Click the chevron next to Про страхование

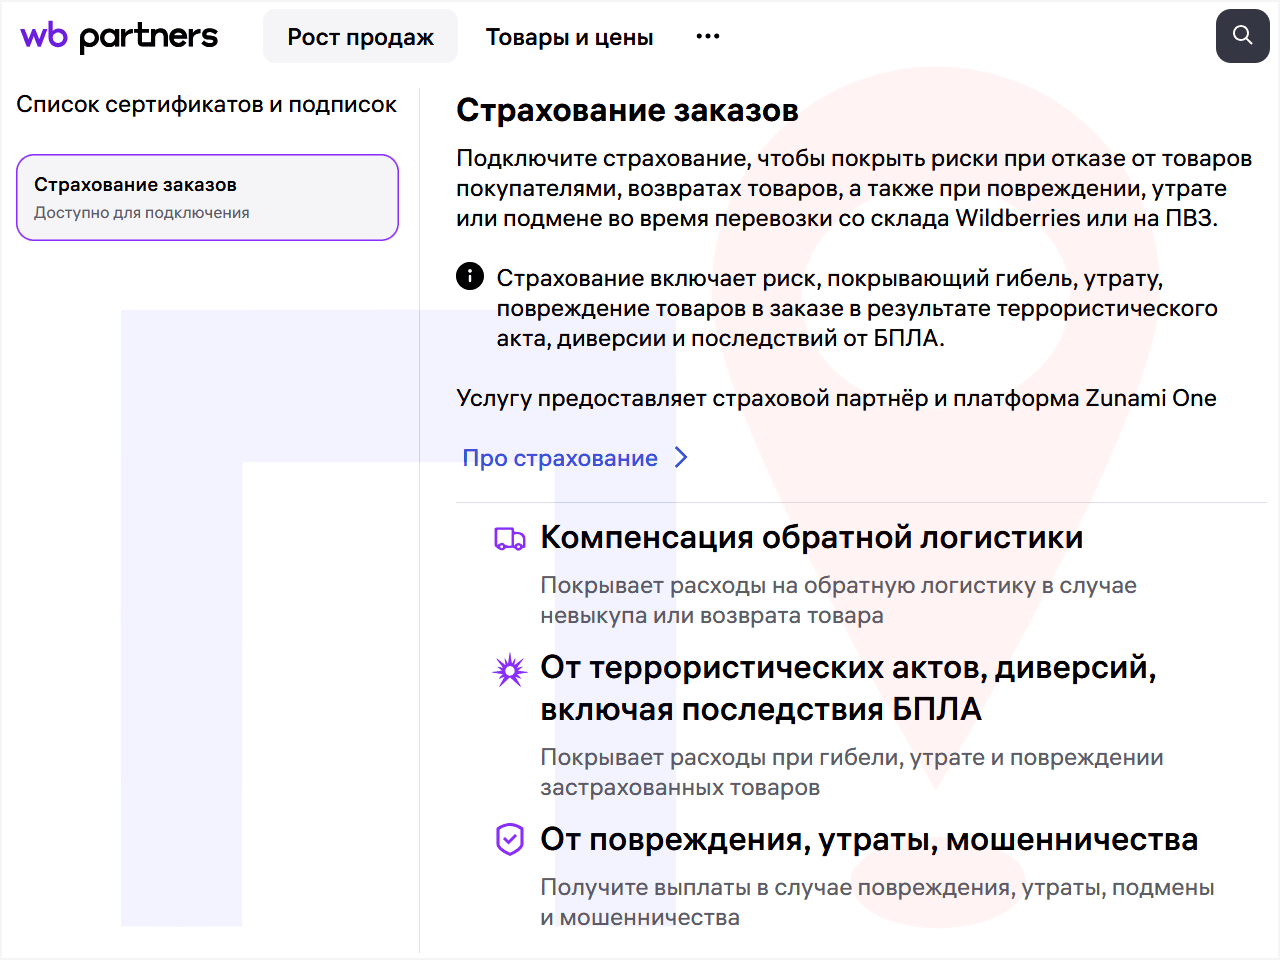(x=681, y=458)
